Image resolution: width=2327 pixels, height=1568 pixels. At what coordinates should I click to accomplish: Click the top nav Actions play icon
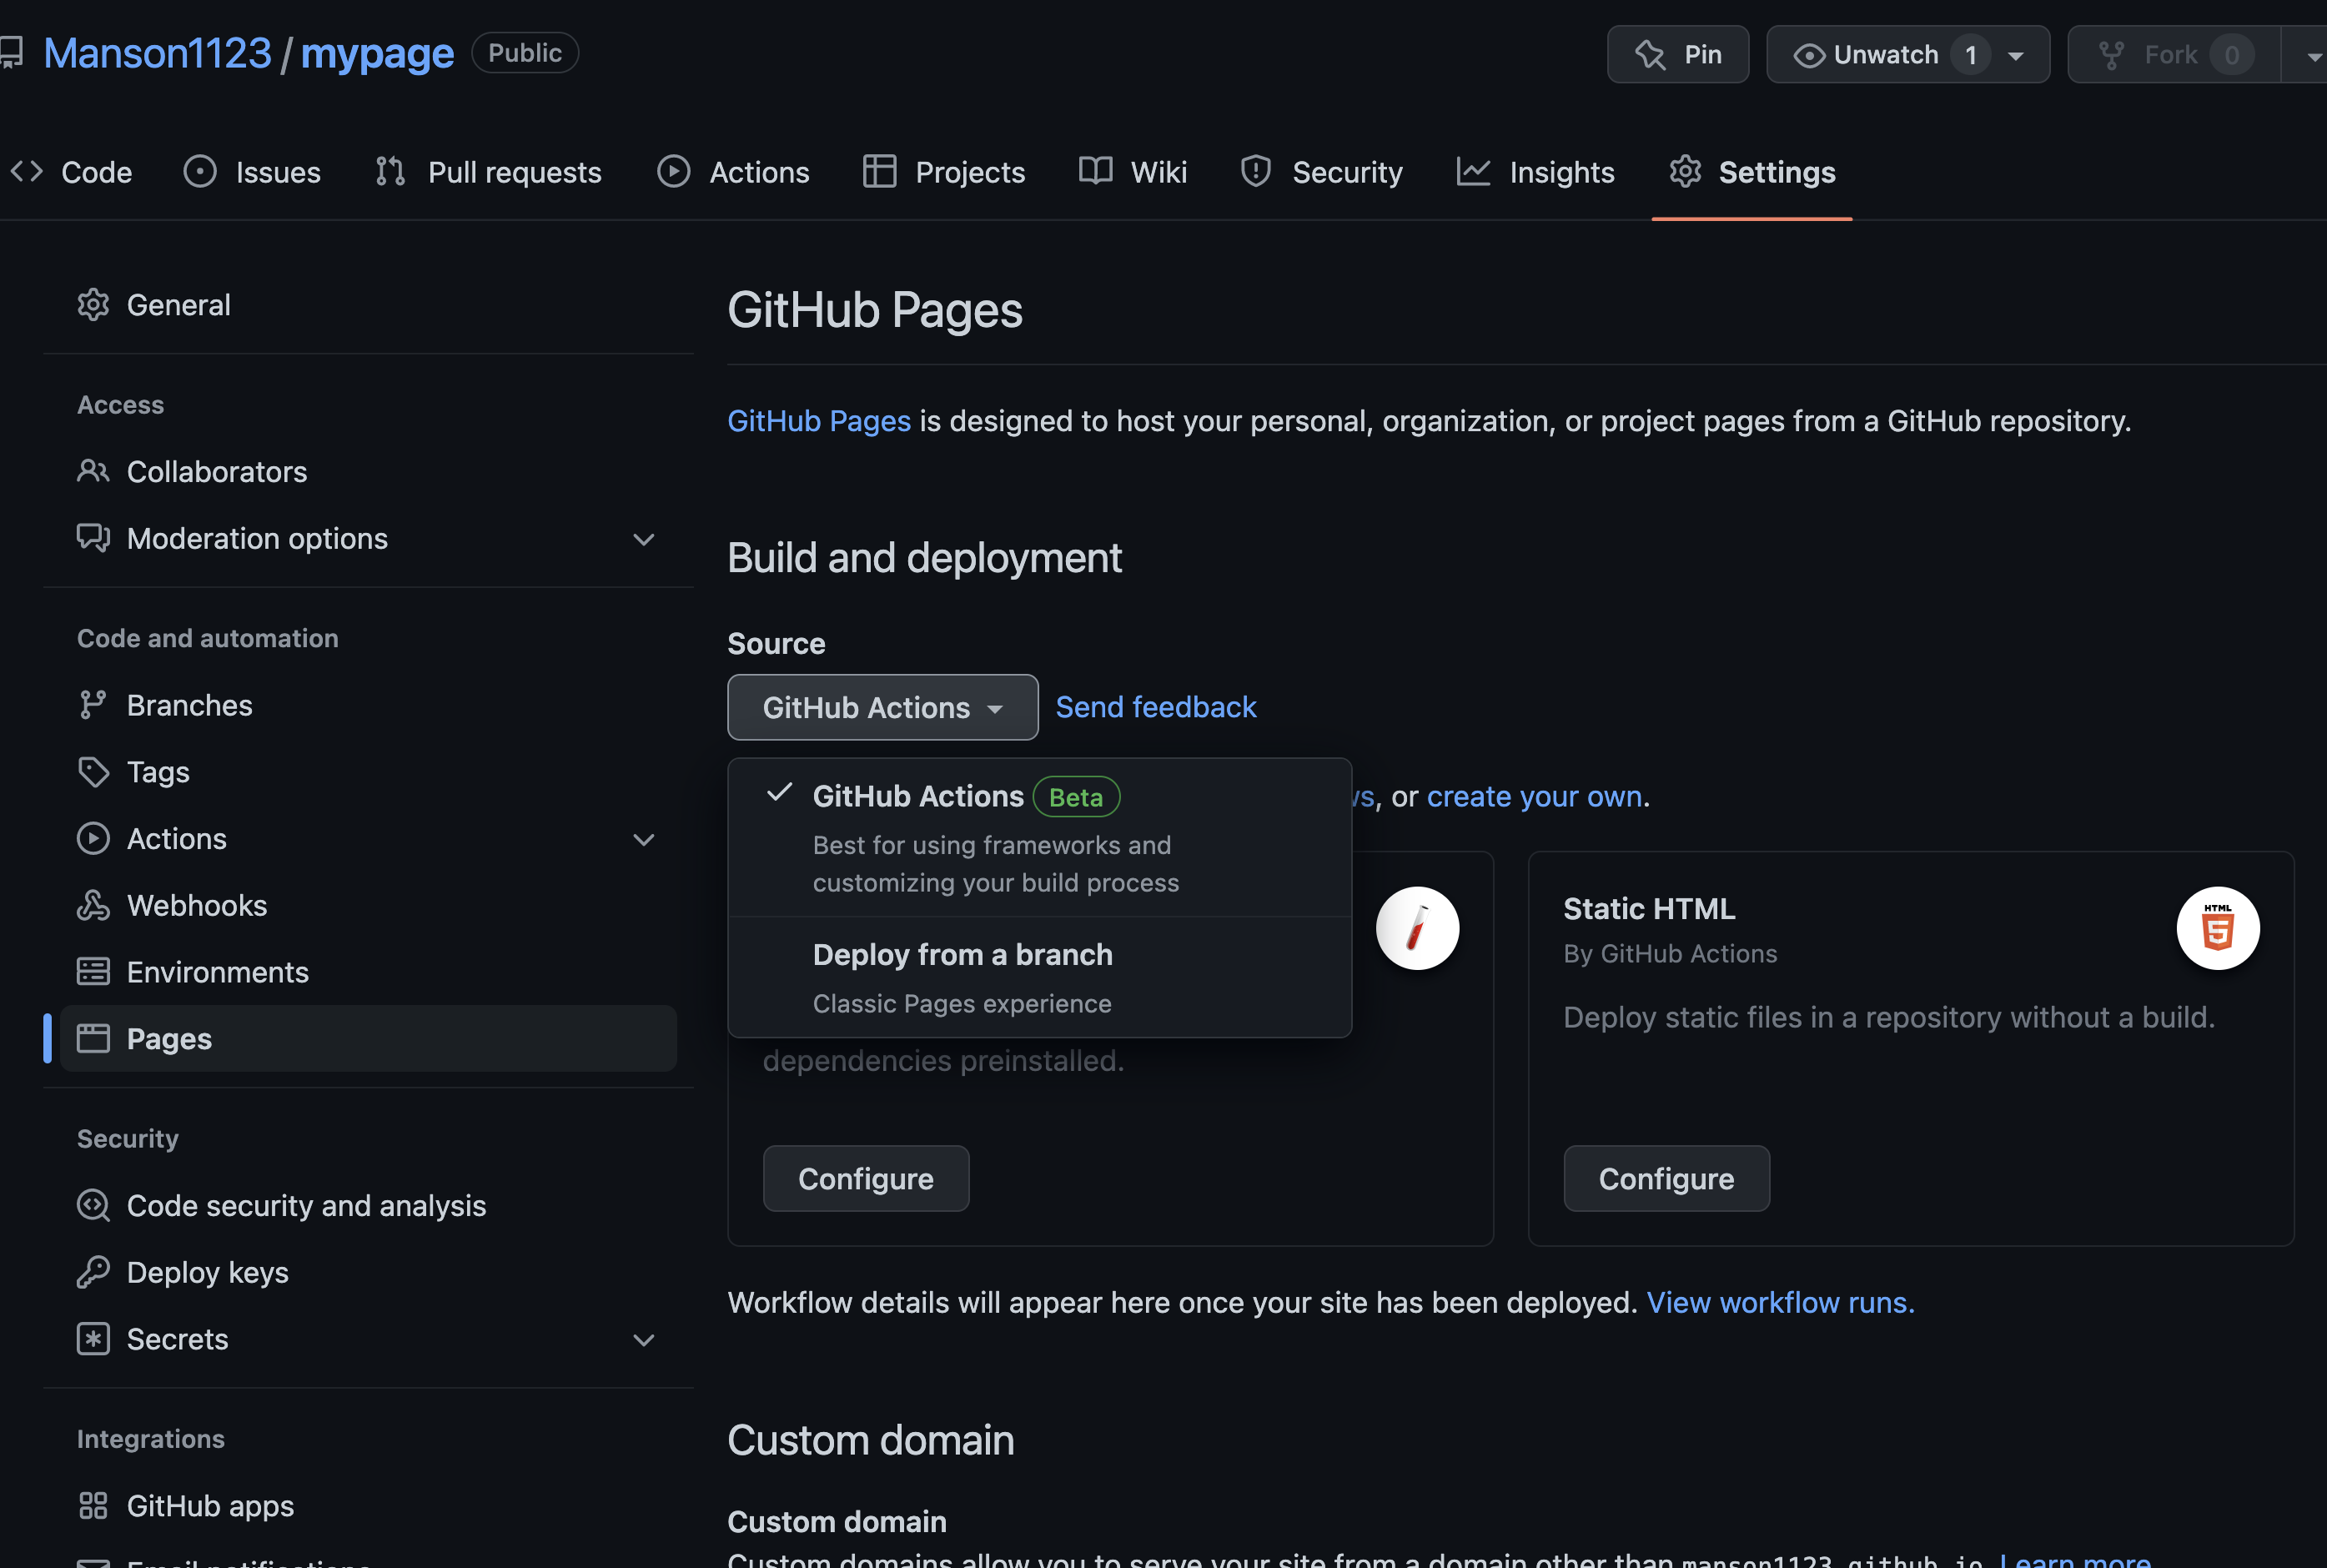[674, 172]
